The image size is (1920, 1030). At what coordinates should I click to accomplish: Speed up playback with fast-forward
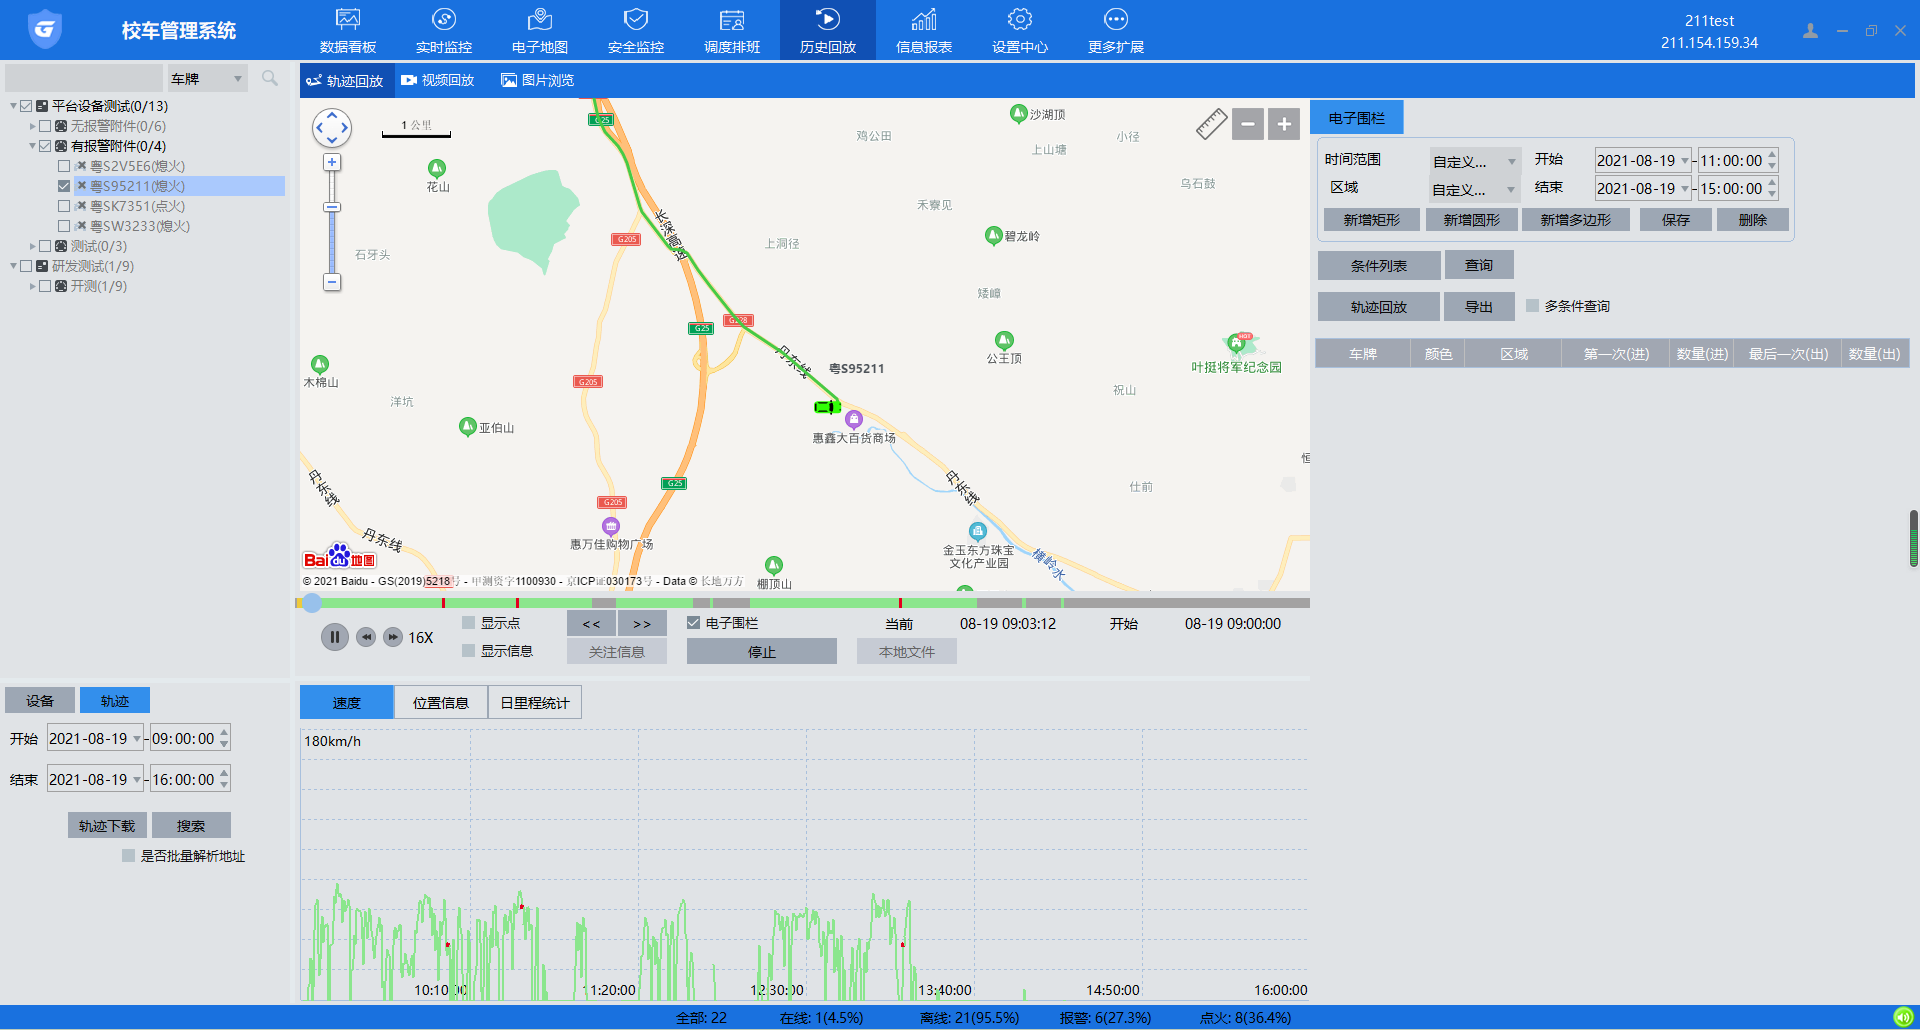pyautogui.click(x=393, y=637)
